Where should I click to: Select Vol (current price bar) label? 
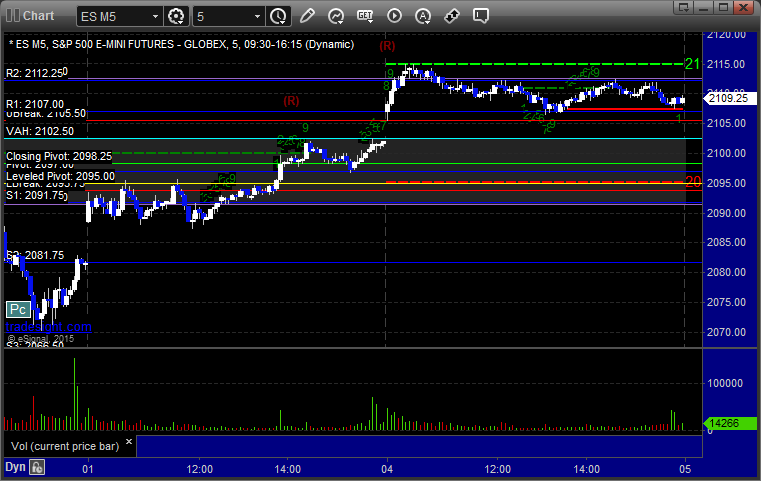coord(65,446)
